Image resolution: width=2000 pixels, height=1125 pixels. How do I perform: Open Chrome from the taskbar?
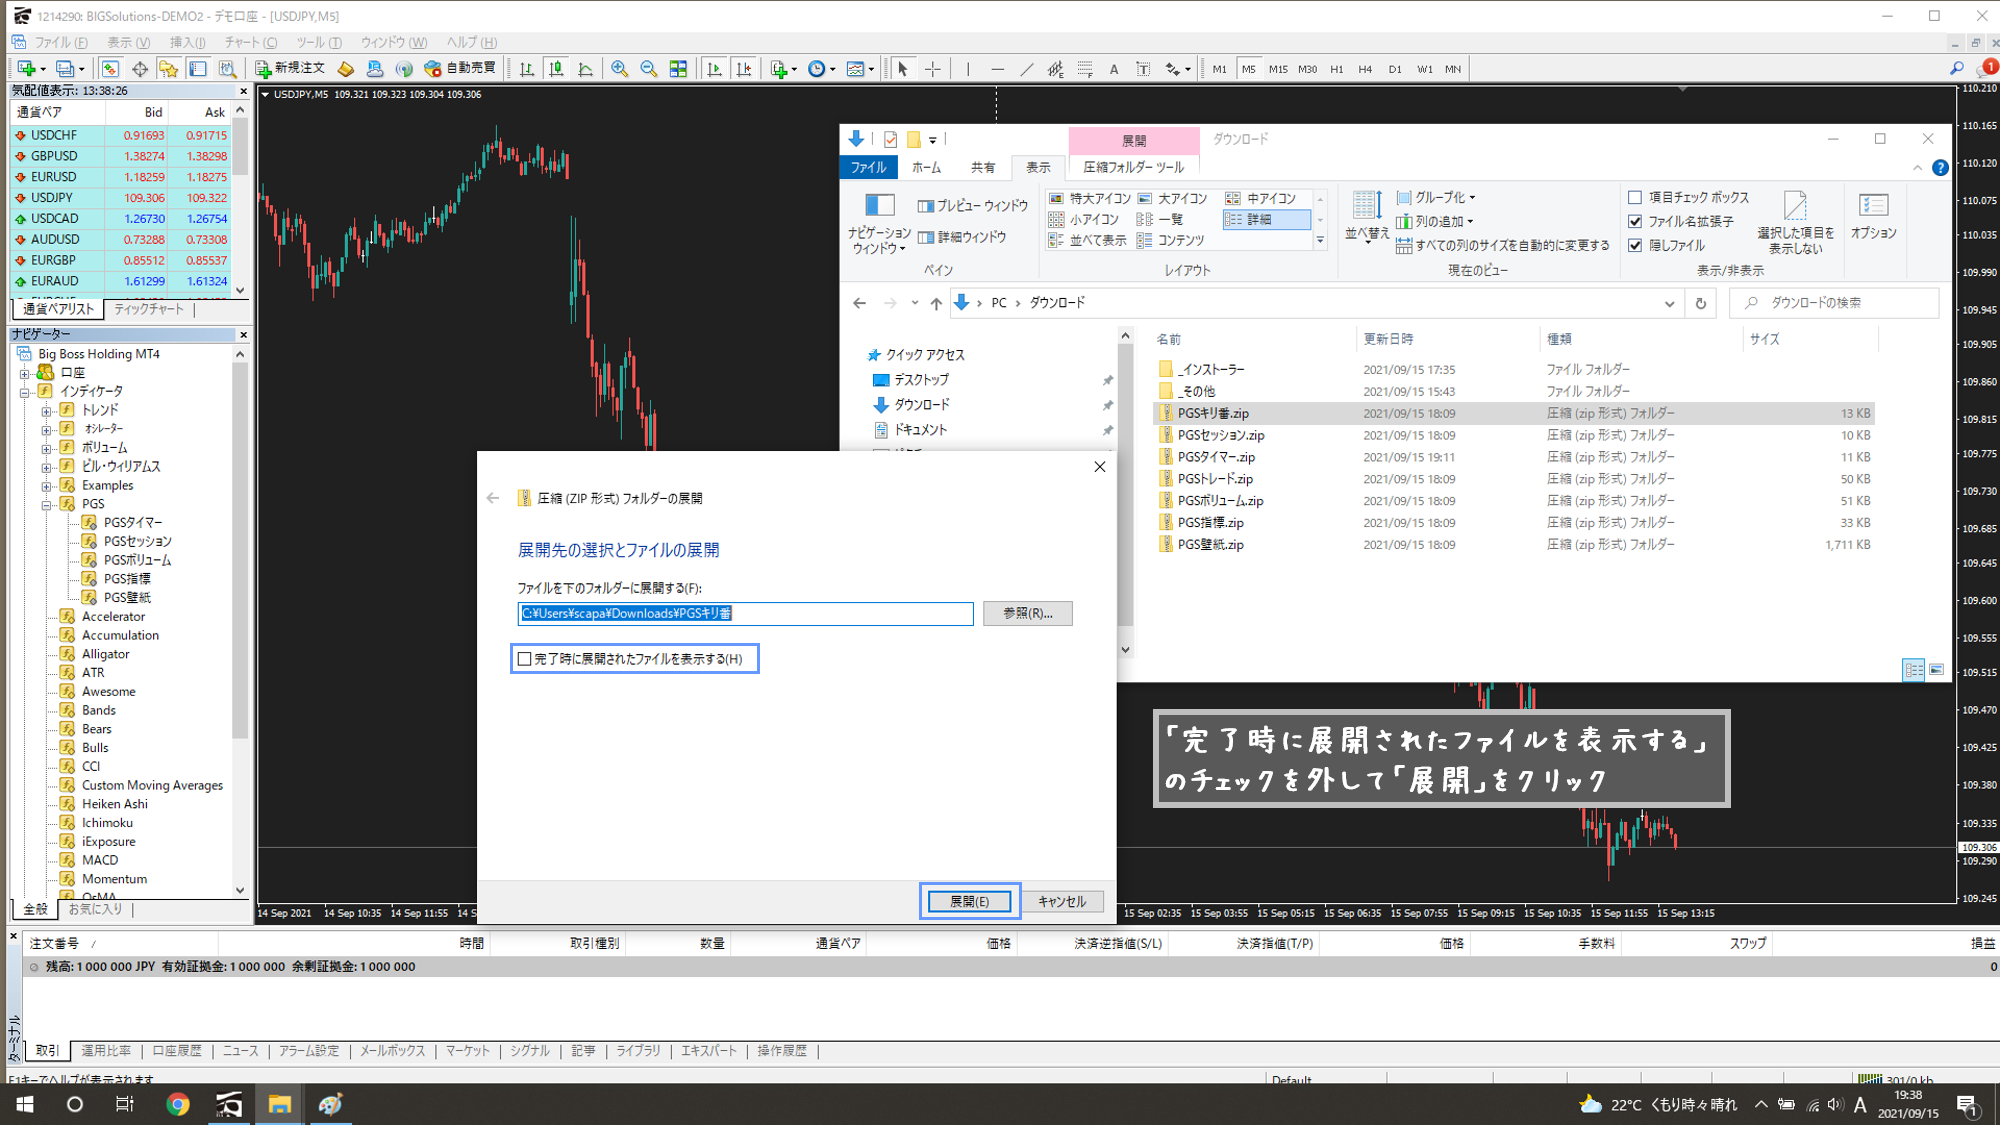178,1104
